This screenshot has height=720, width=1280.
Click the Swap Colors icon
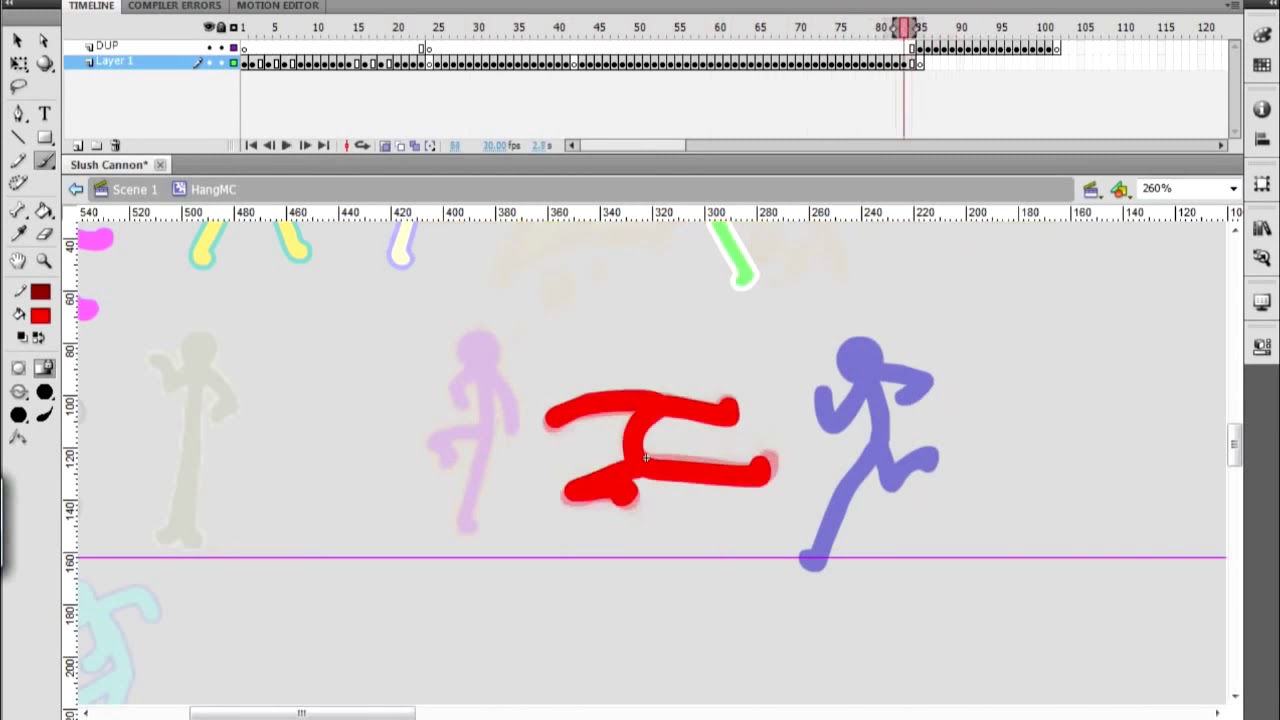click(x=38, y=338)
